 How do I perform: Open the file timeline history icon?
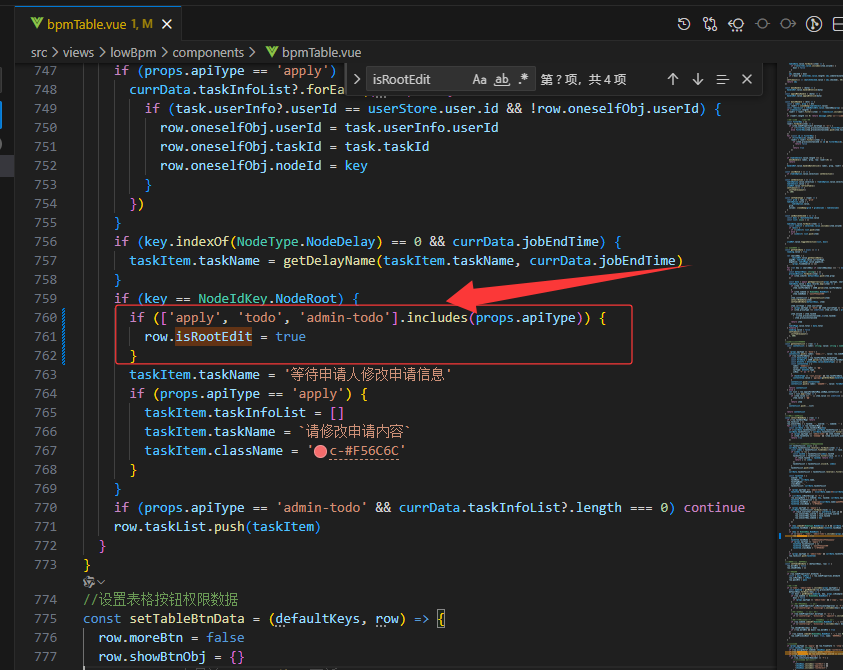(684, 23)
